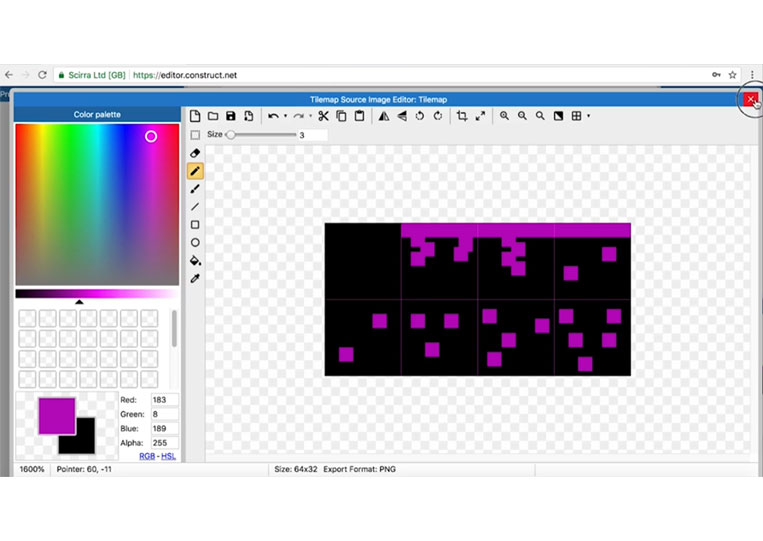Reload the browser page

coord(42,75)
